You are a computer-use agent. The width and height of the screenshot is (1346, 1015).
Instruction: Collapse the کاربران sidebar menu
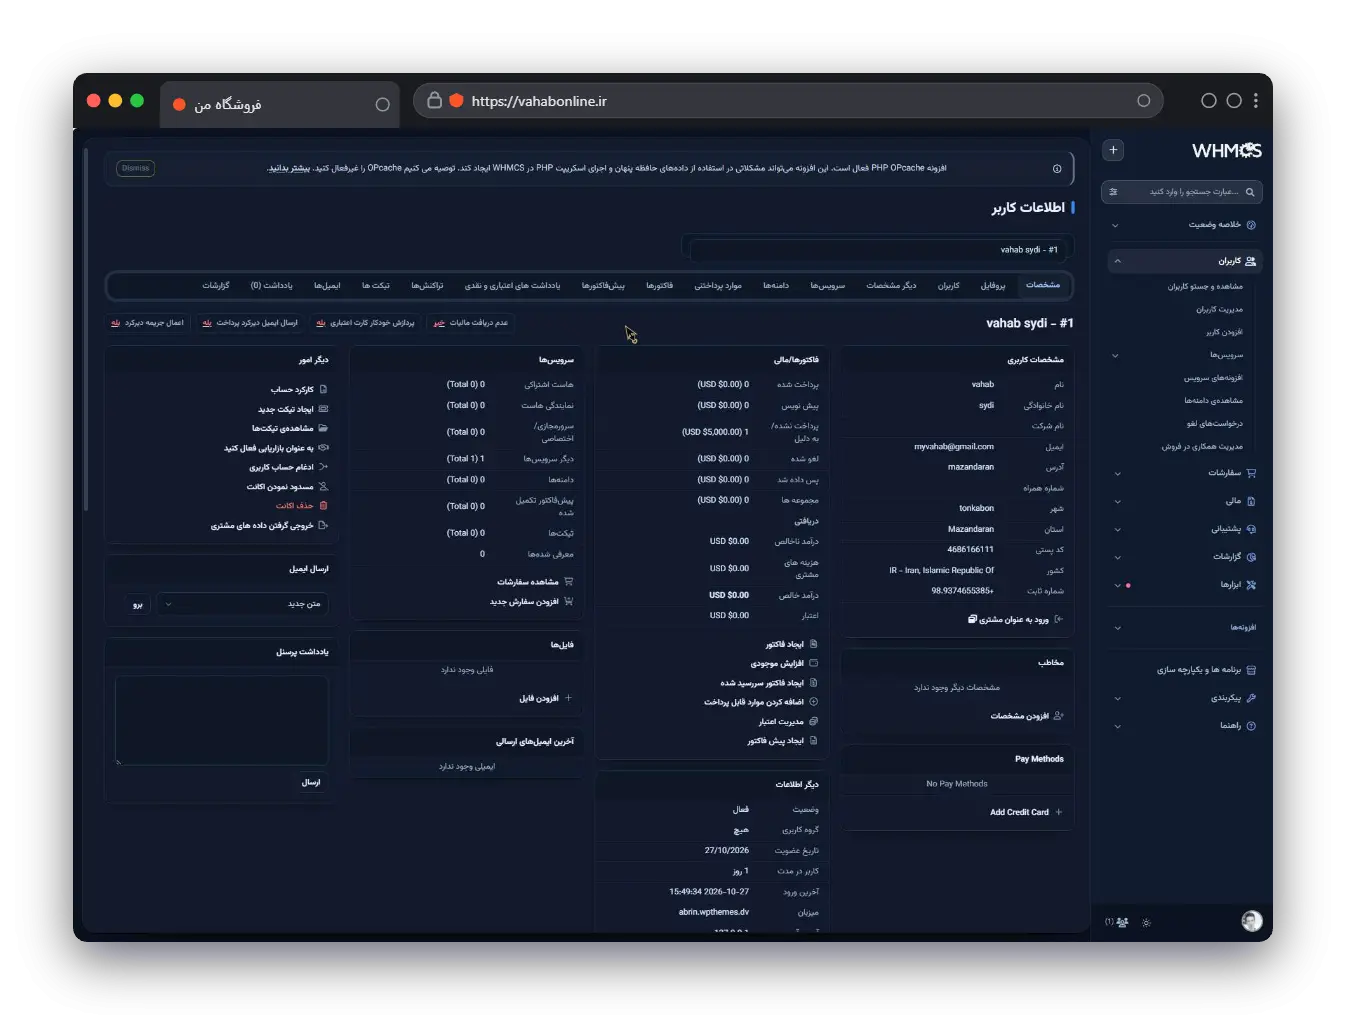click(1185, 261)
